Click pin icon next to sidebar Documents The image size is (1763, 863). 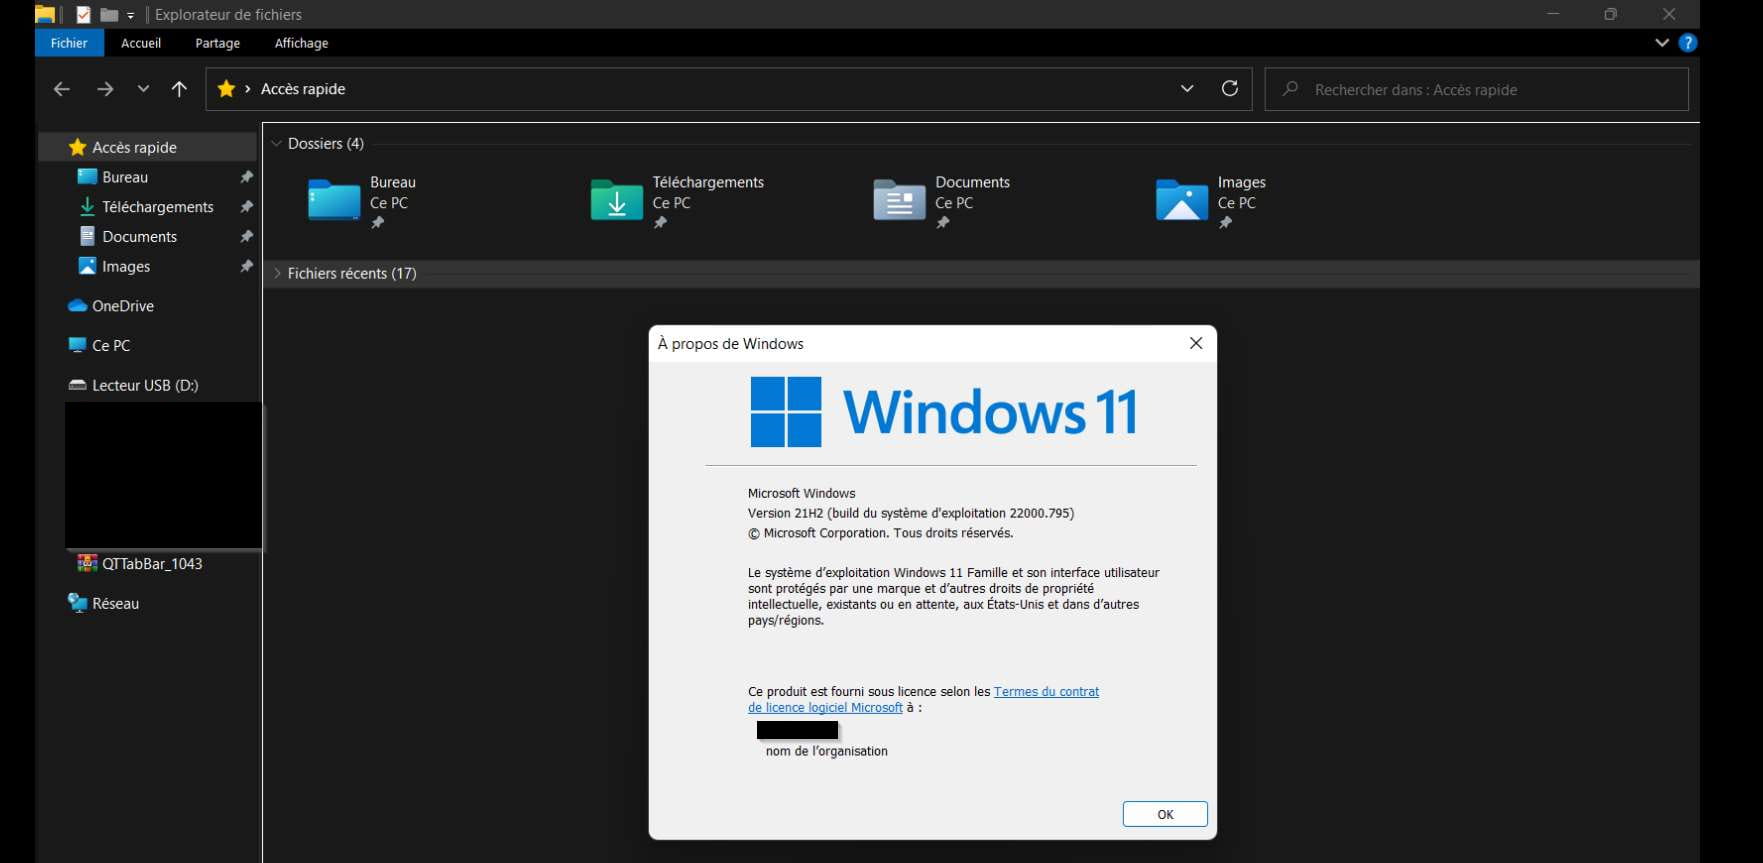click(x=246, y=237)
